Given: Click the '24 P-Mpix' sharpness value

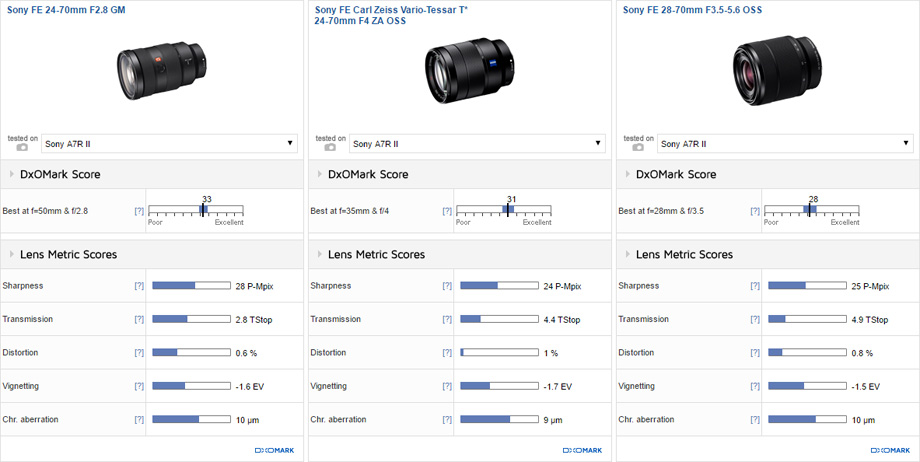Looking at the screenshot, I should click(562, 286).
